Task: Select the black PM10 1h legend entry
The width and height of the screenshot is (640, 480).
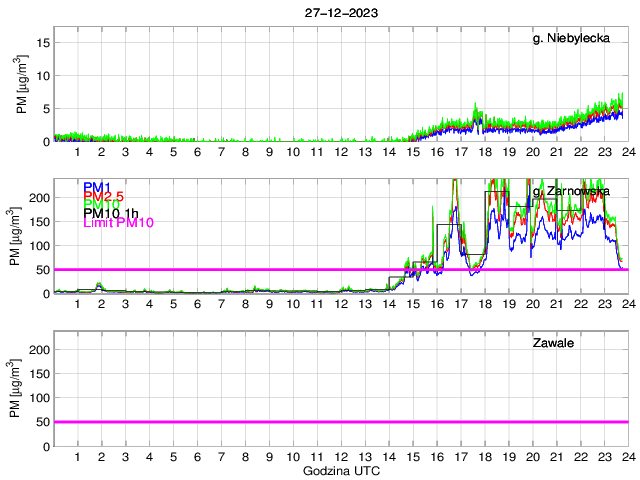Action: [x=110, y=214]
